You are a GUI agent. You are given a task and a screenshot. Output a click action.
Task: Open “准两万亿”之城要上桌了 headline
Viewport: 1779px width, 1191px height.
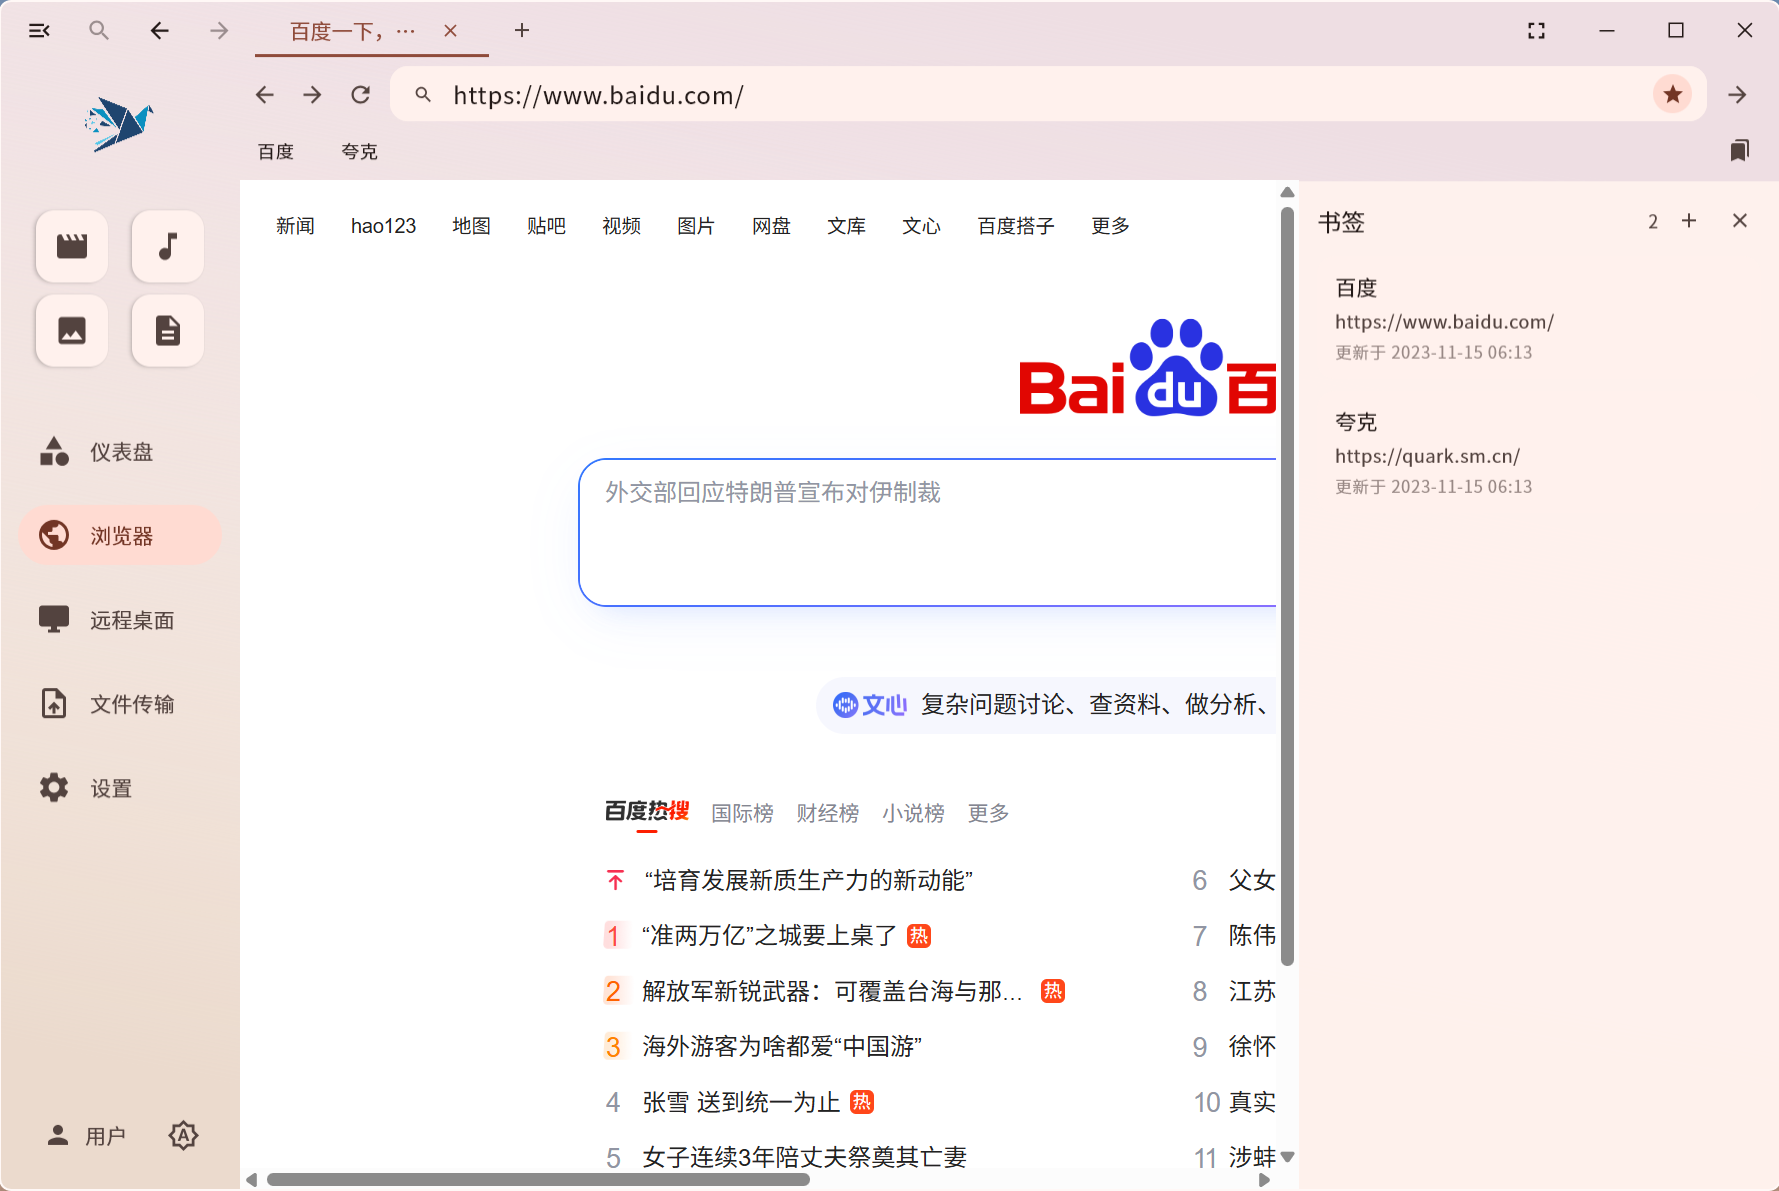[769, 936]
